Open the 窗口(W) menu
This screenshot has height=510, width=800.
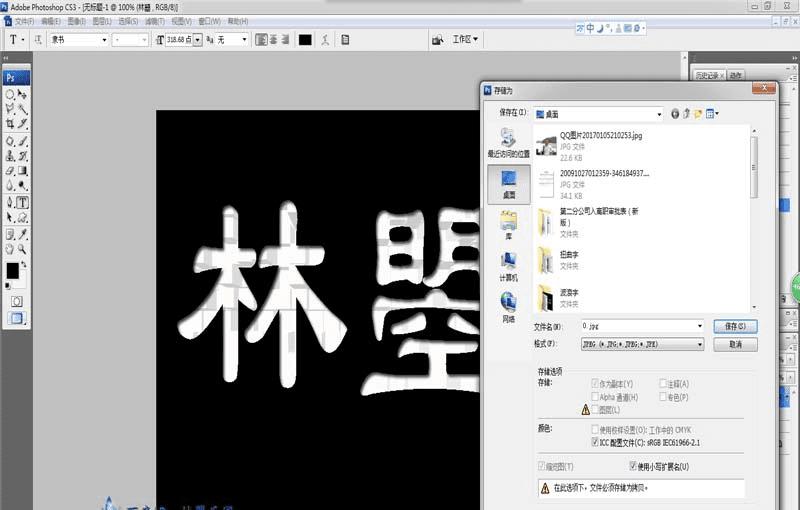(210, 21)
